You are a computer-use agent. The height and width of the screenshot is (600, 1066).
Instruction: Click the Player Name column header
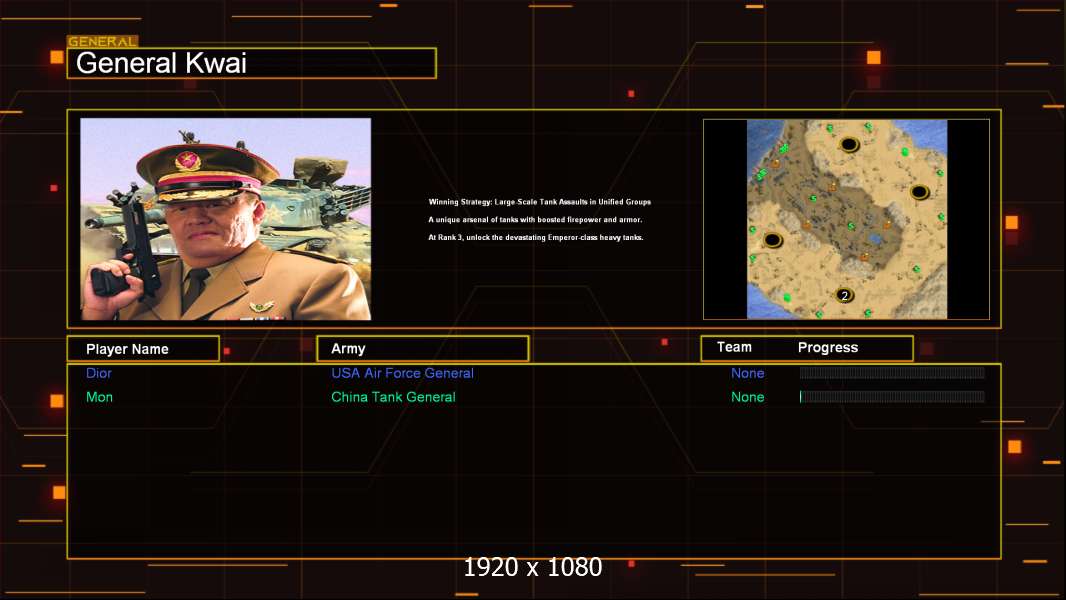pyautogui.click(x=143, y=349)
